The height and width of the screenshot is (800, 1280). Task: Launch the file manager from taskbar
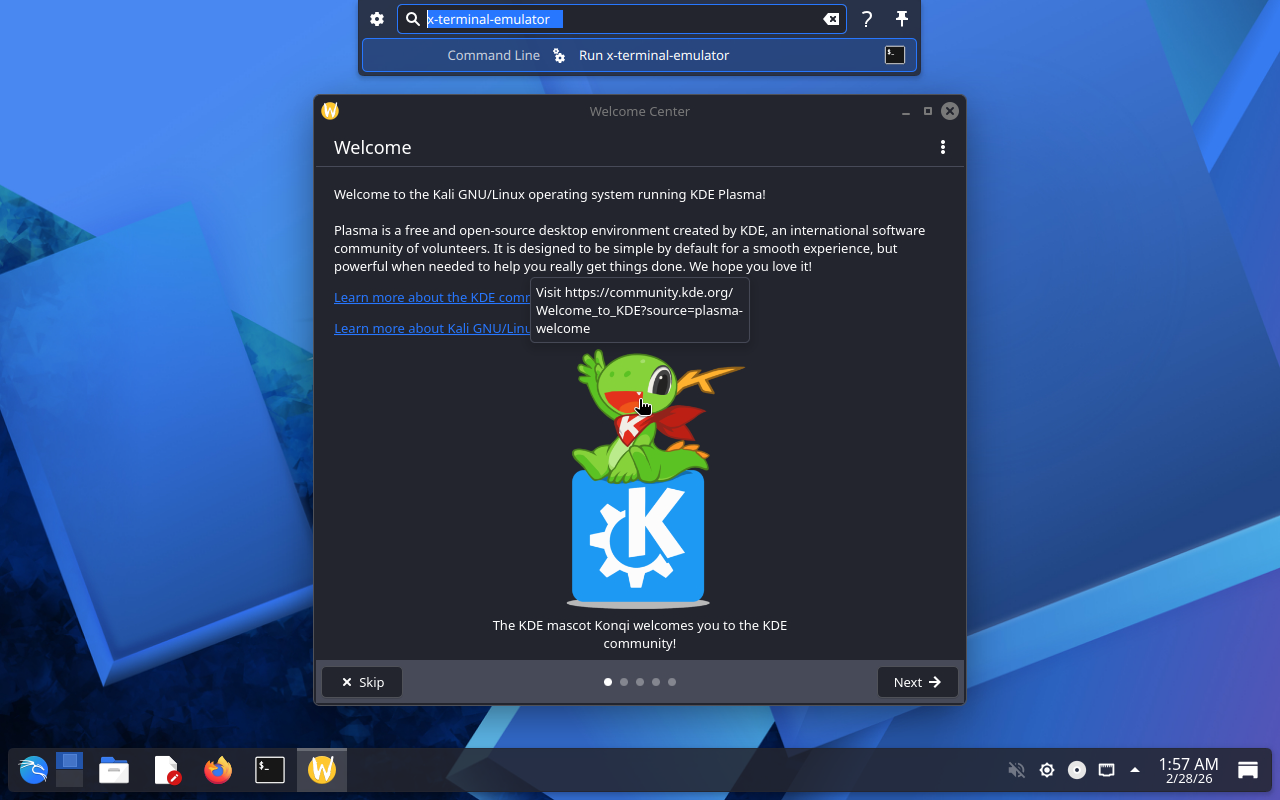click(x=114, y=769)
